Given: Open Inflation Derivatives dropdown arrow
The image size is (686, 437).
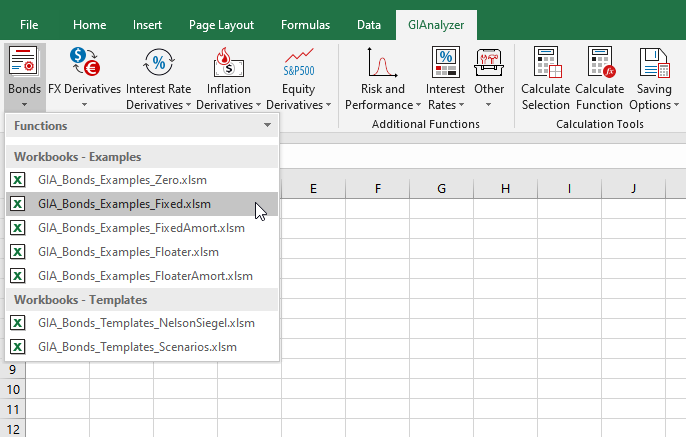Looking at the screenshot, I should tap(258, 105).
